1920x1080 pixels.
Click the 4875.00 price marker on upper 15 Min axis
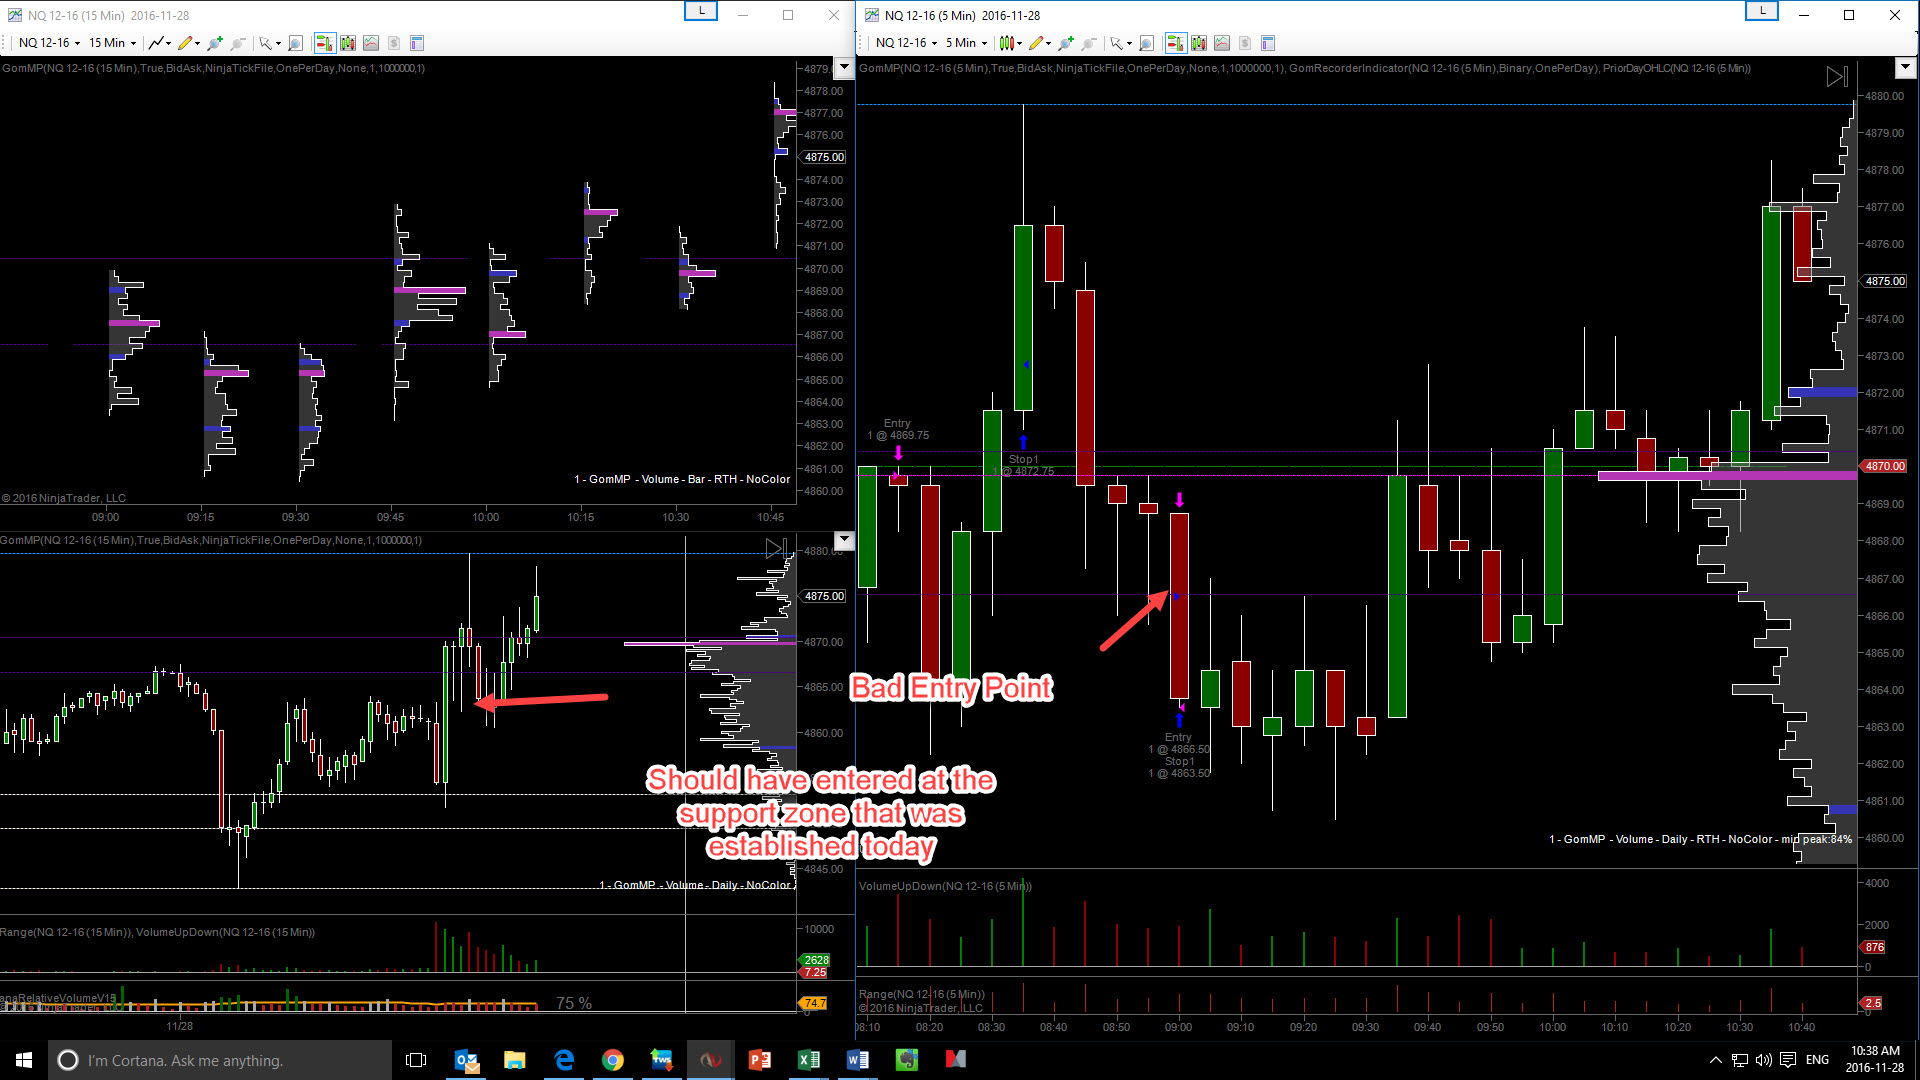pyautogui.click(x=825, y=157)
